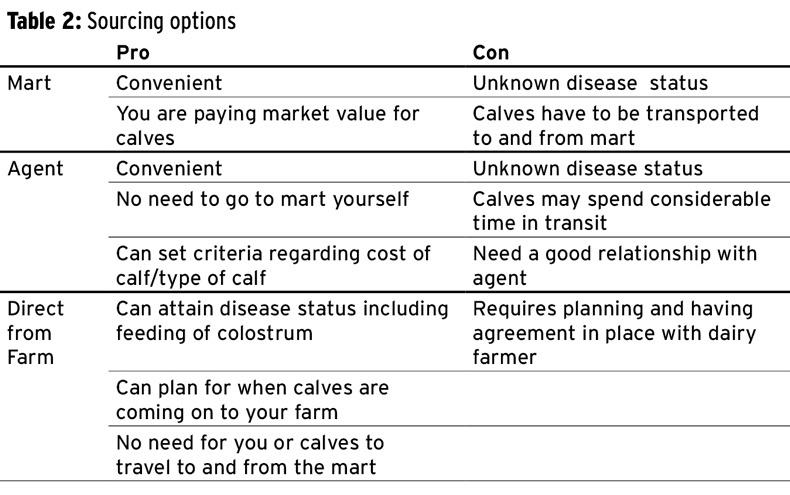This screenshot has height=495, width=790.
Task: Select "Calves may spend considerable time in transit"
Action: [x=621, y=211]
